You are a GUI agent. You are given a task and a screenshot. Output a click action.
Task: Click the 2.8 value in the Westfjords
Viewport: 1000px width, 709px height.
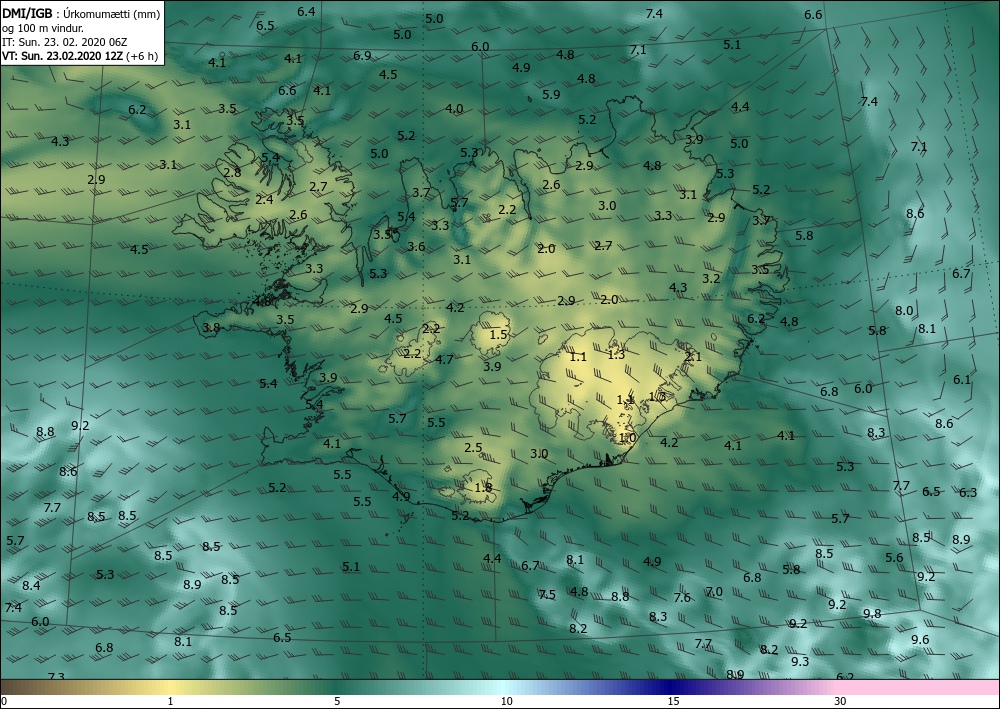[232, 173]
